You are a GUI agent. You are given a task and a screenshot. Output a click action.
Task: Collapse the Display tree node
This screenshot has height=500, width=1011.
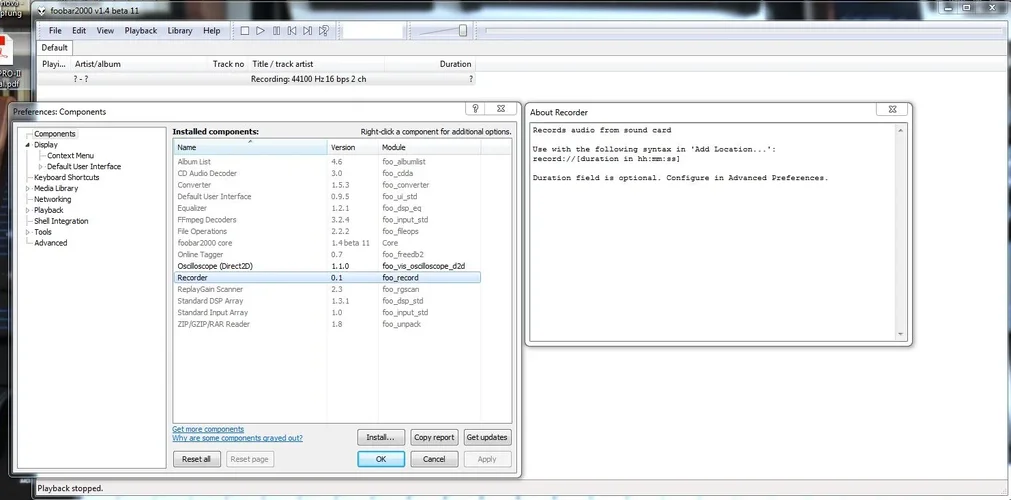28,145
